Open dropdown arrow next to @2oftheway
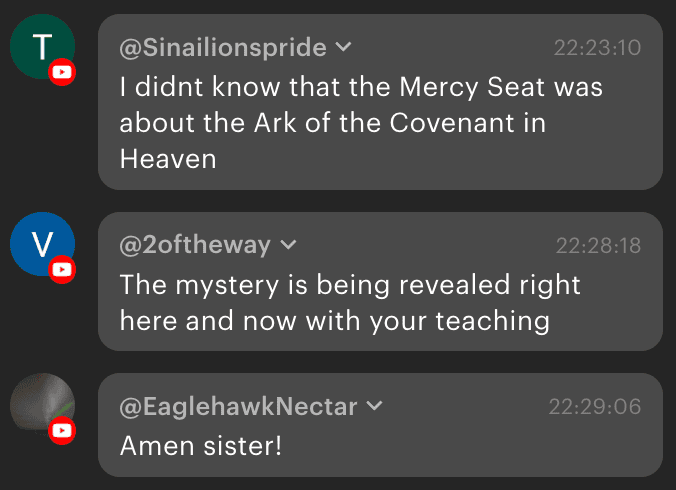 [288, 245]
